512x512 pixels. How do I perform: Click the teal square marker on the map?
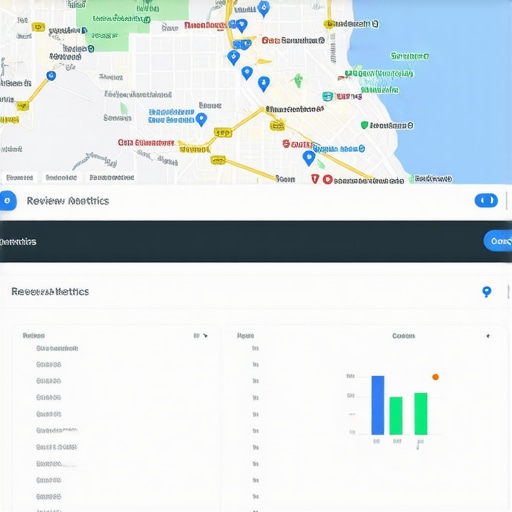tap(327, 97)
